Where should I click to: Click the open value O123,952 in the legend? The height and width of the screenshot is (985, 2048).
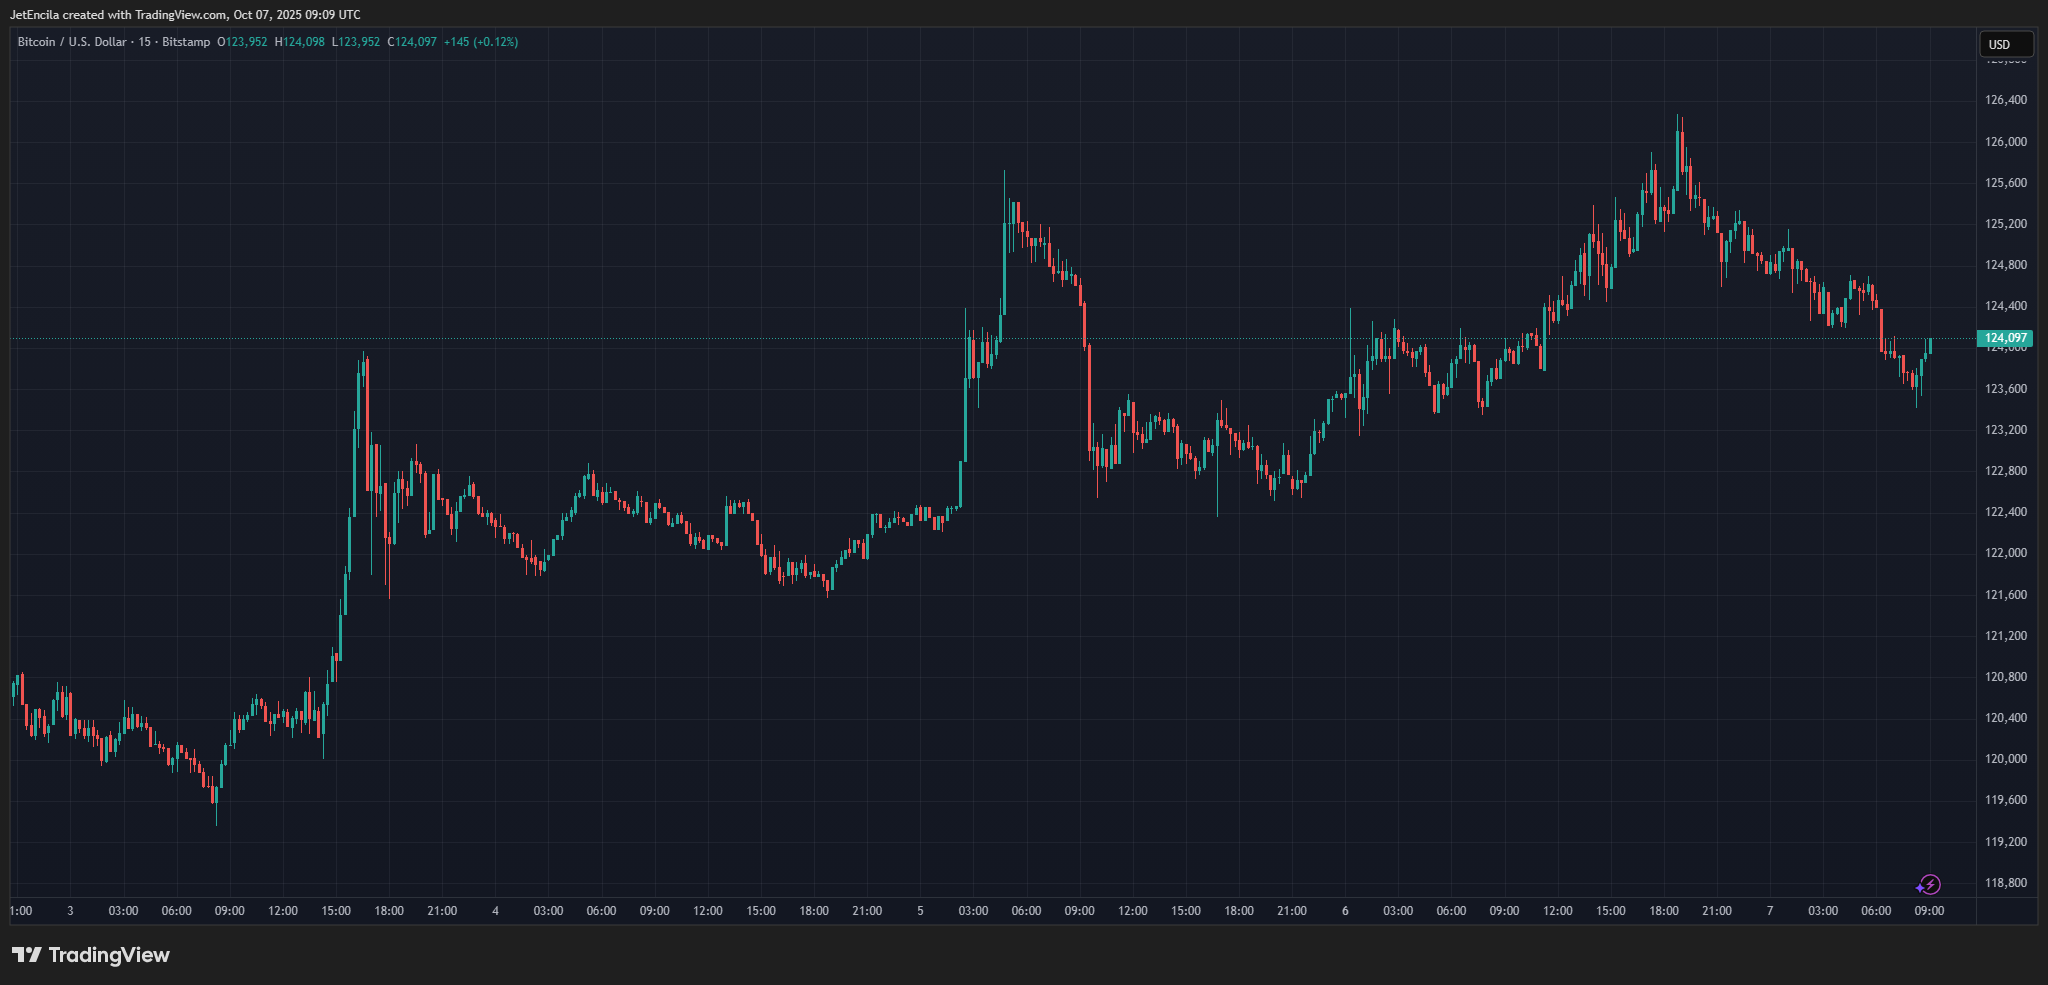(242, 42)
